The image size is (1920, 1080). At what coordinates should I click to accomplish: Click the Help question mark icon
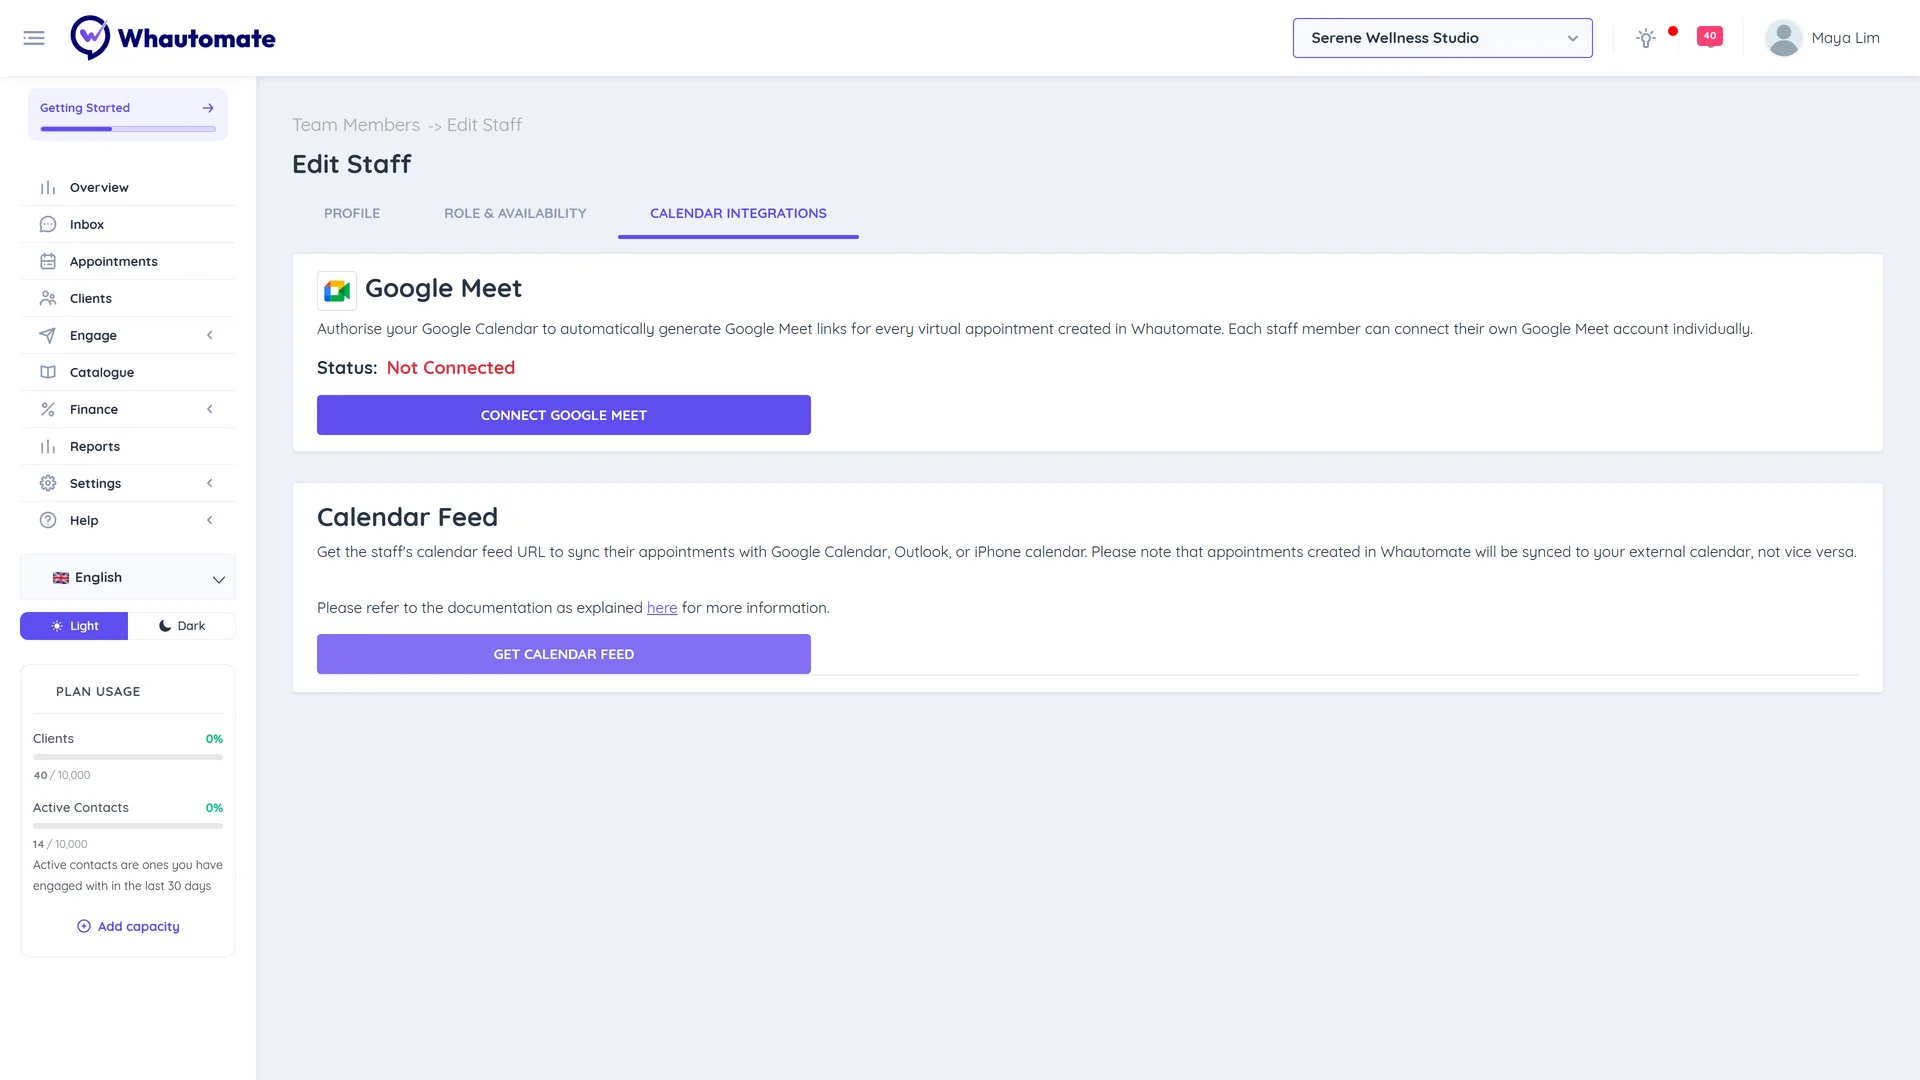coord(48,521)
